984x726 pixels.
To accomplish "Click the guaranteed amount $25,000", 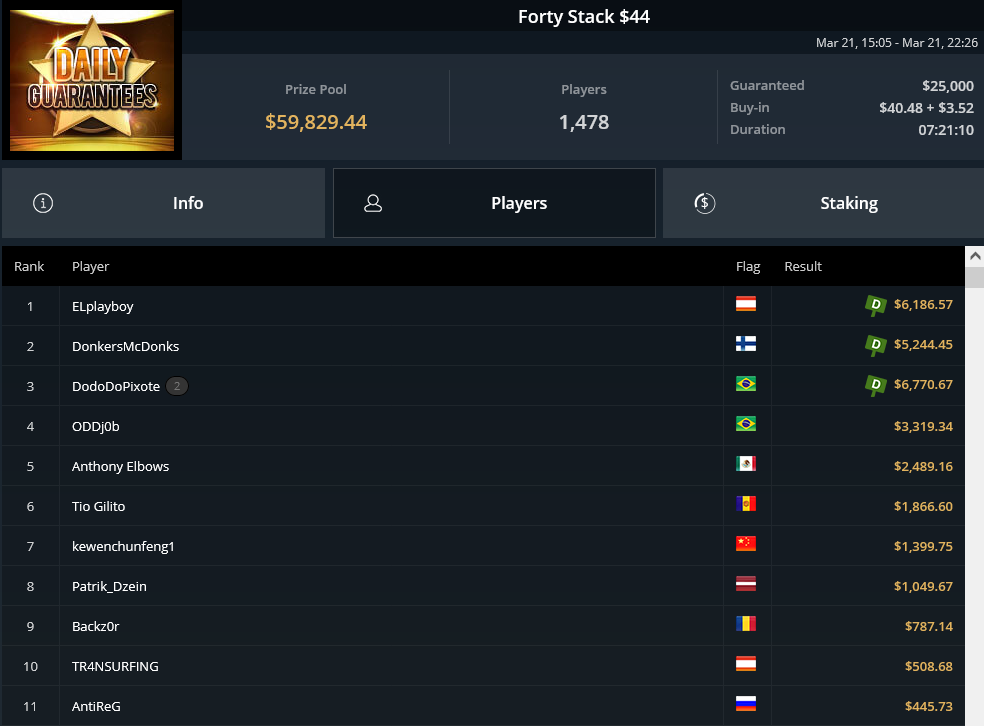I will point(948,86).
